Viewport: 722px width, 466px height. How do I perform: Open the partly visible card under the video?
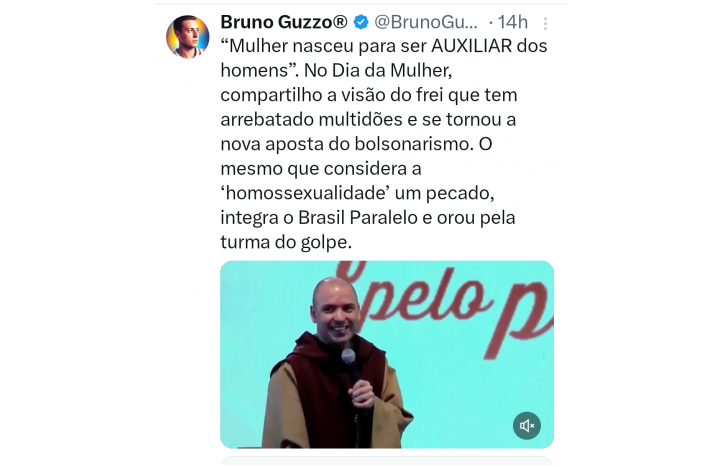pos(387,461)
